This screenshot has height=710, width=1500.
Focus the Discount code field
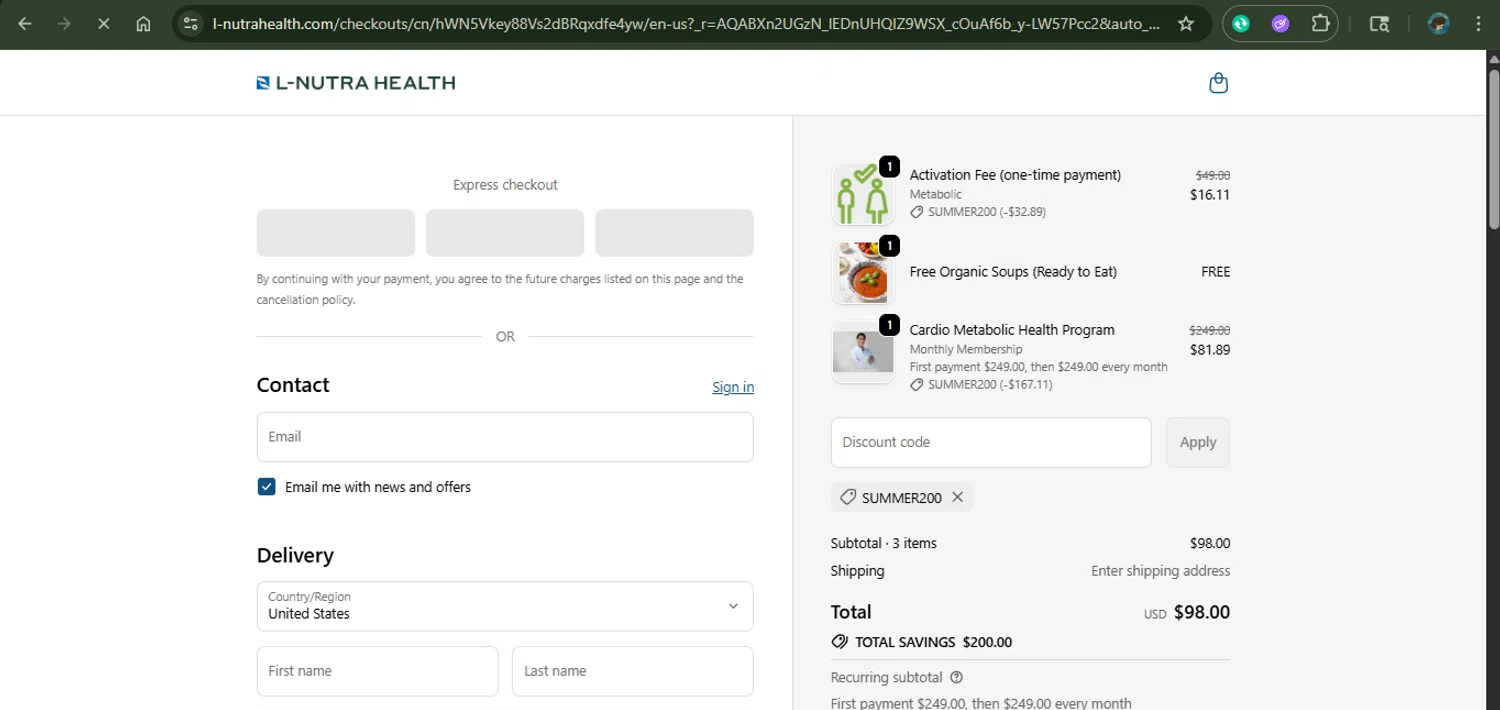click(x=991, y=442)
